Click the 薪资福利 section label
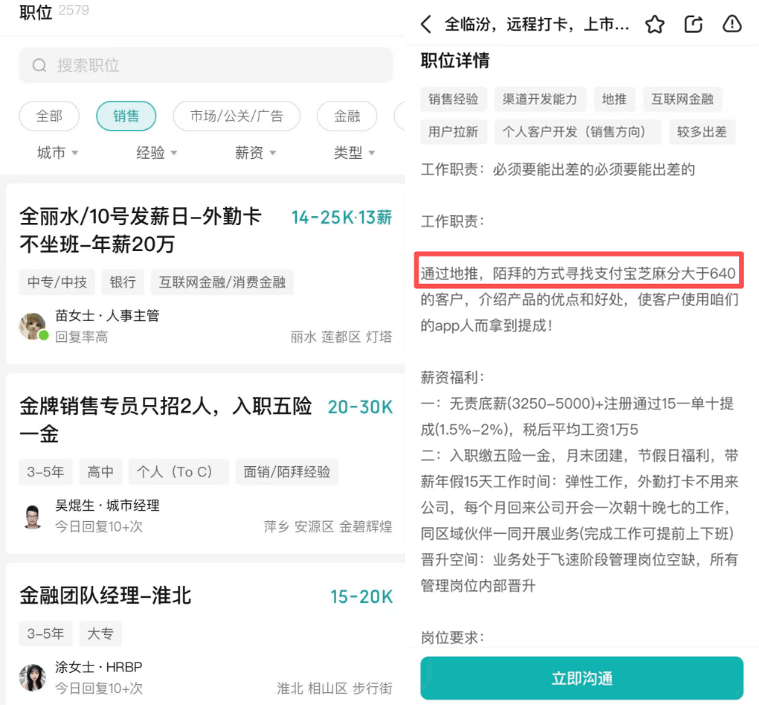 point(452,377)
